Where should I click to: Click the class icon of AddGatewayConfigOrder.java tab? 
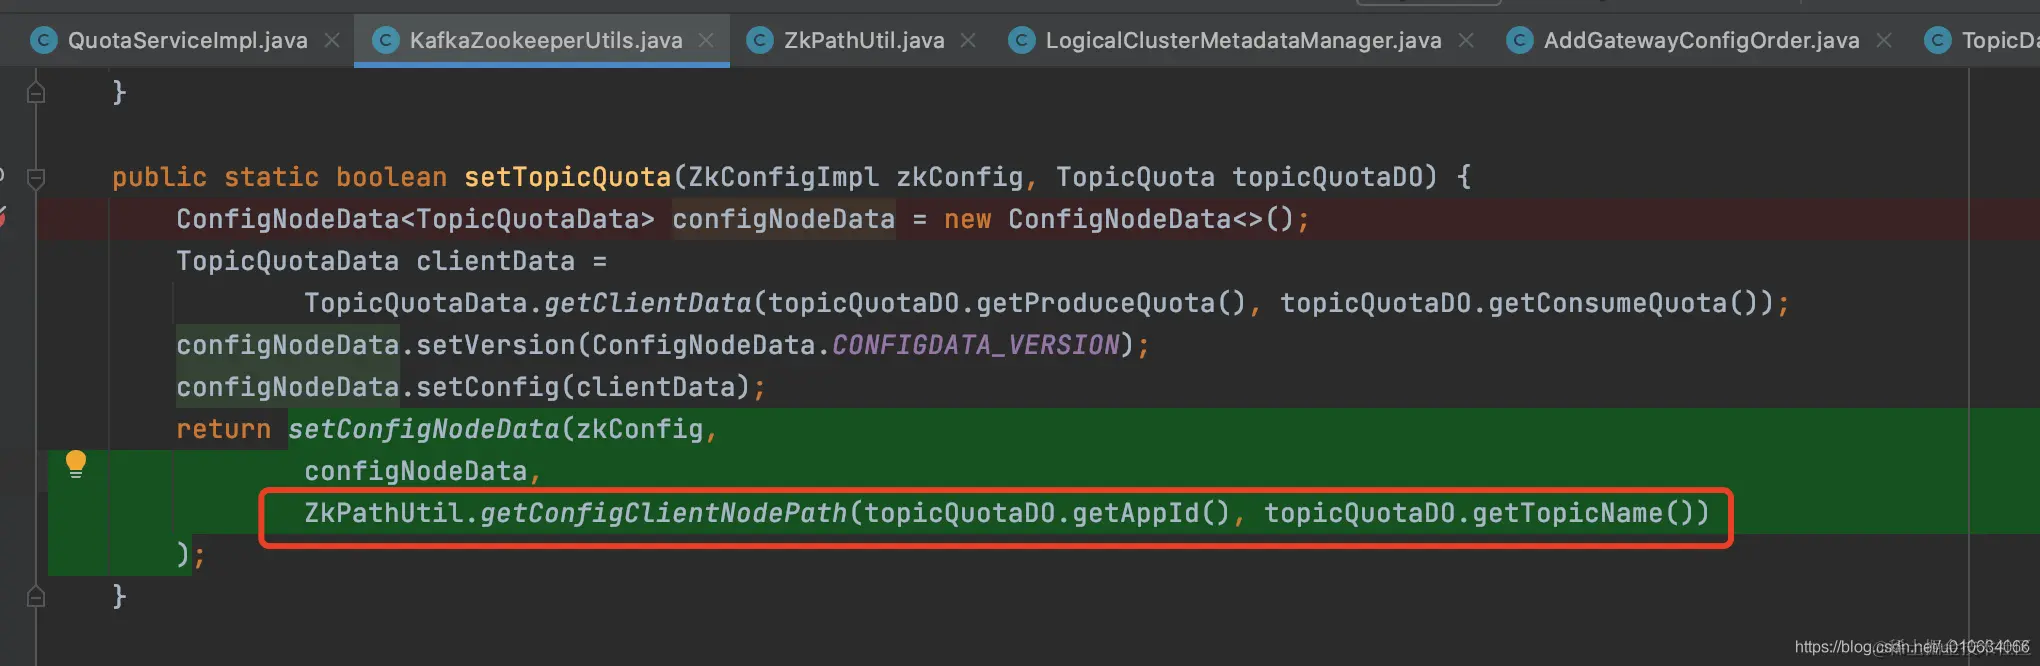click(1520, 40)
